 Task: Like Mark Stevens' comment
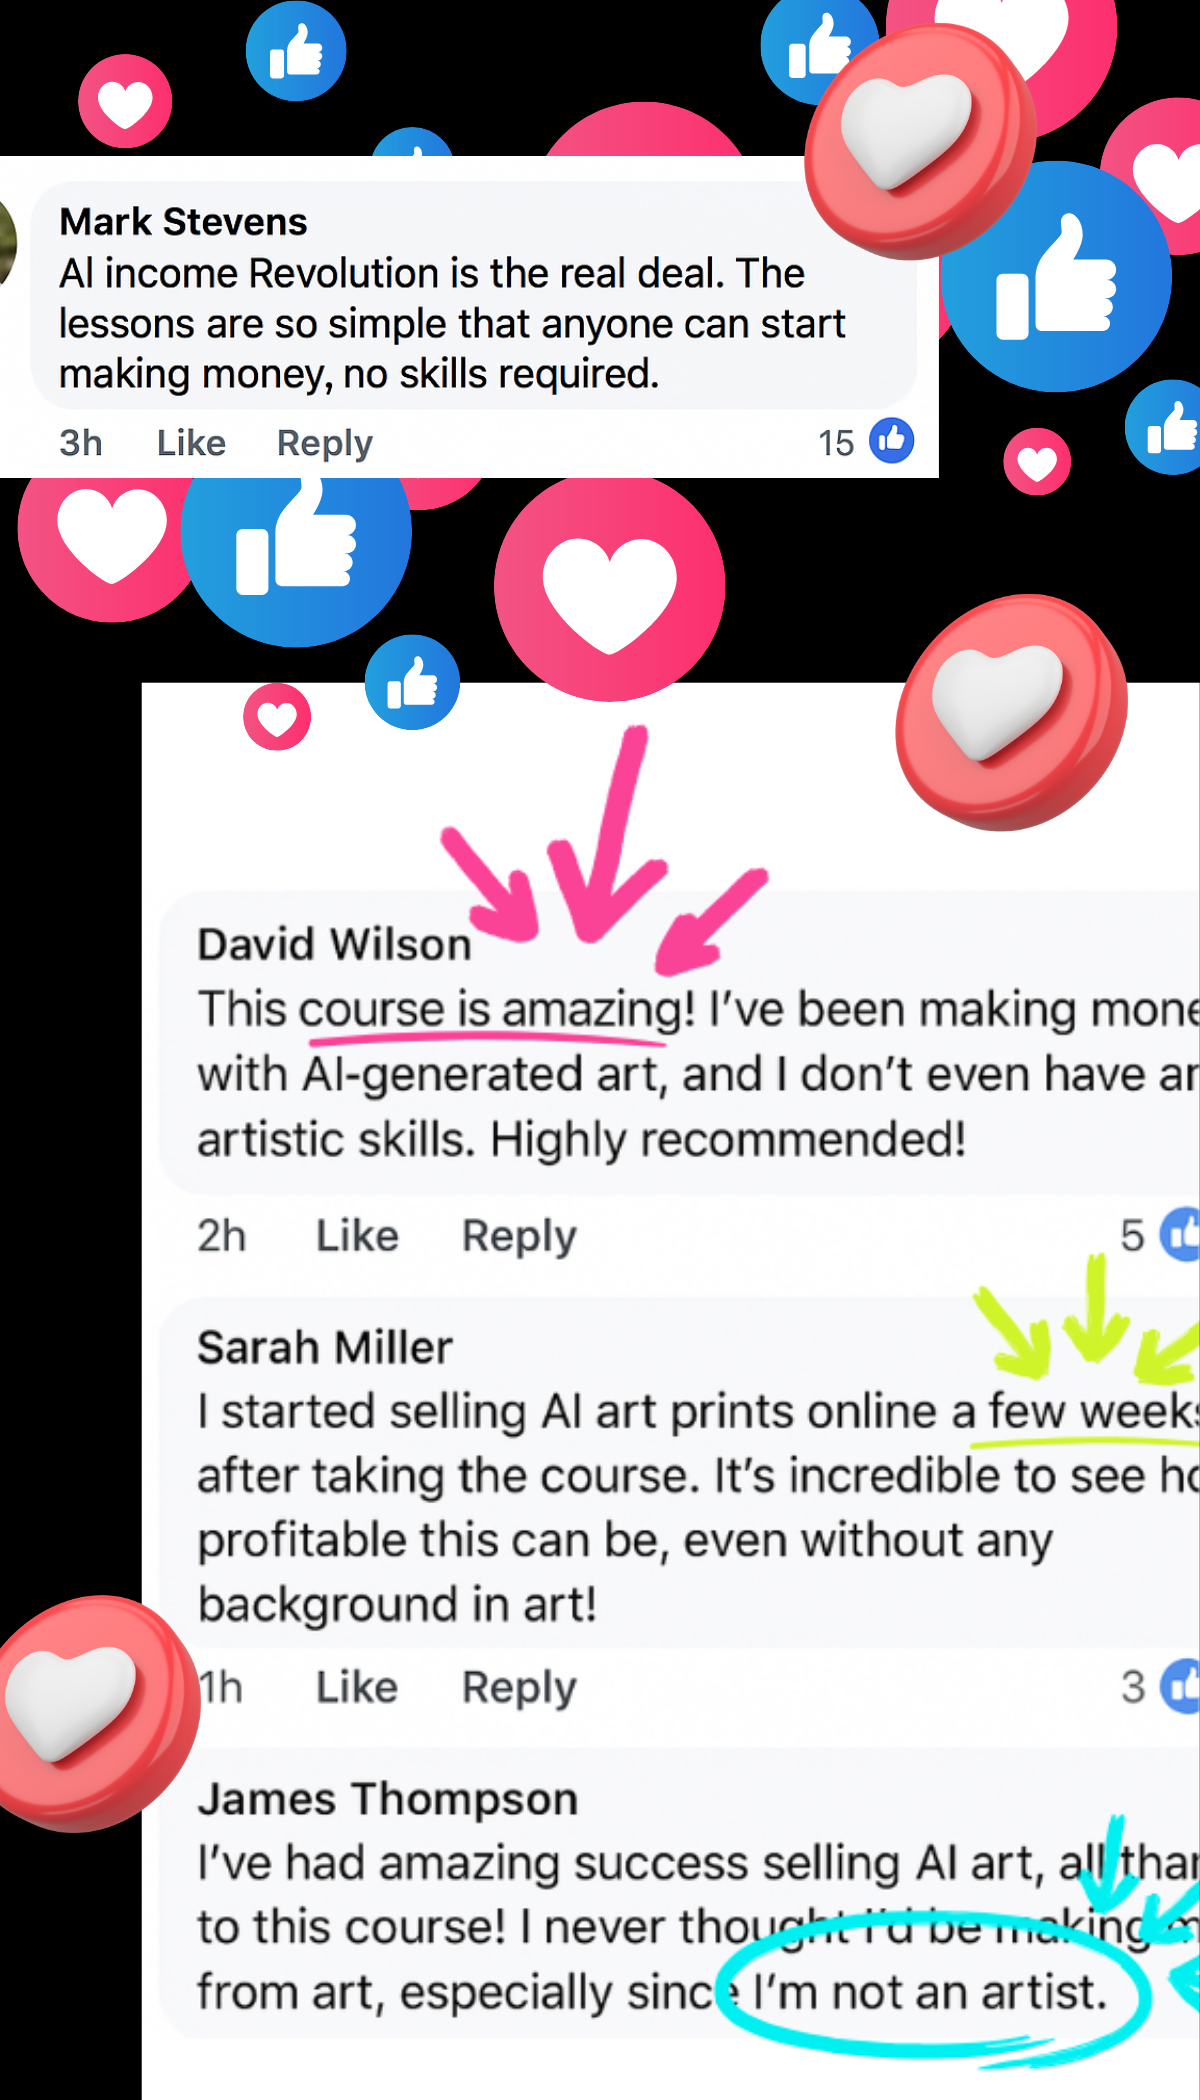(x=191, y=442)
